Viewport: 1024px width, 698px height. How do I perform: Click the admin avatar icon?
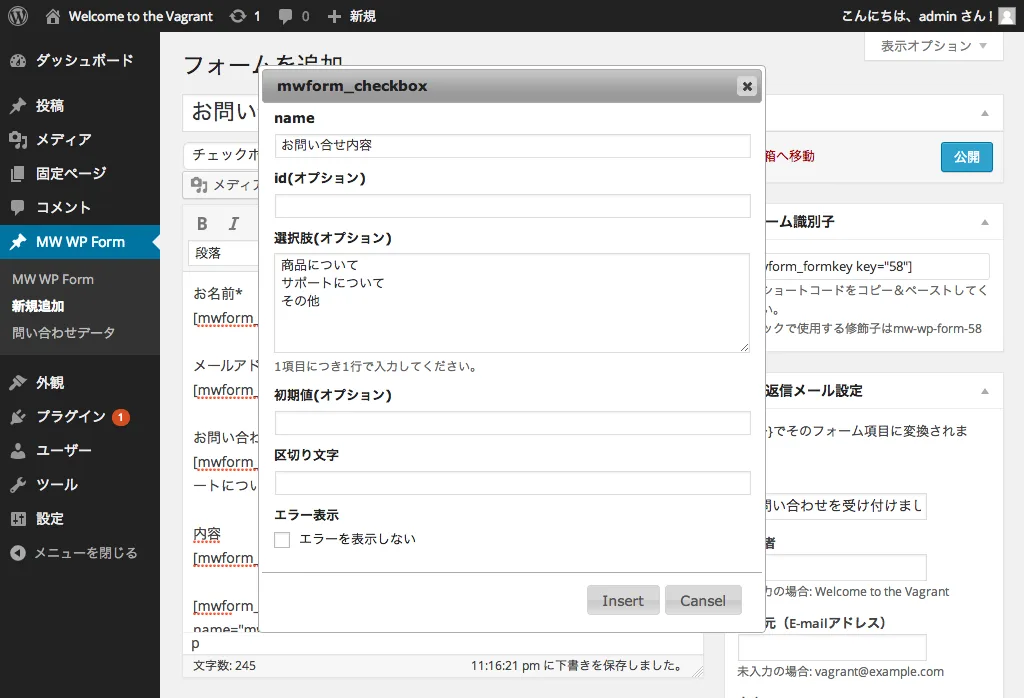pos(1007,16)
